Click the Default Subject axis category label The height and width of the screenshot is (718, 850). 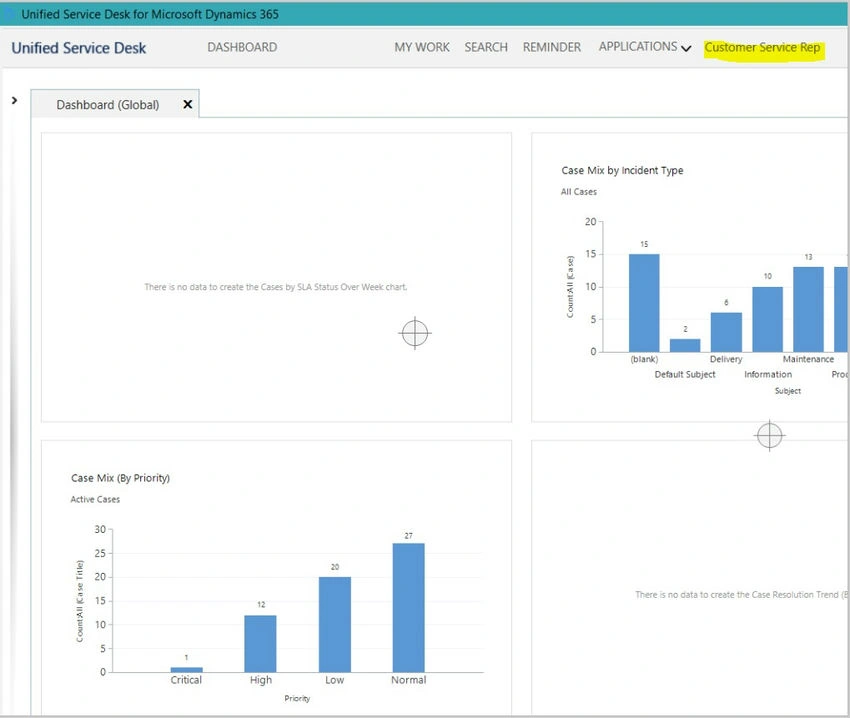[685, 374]
